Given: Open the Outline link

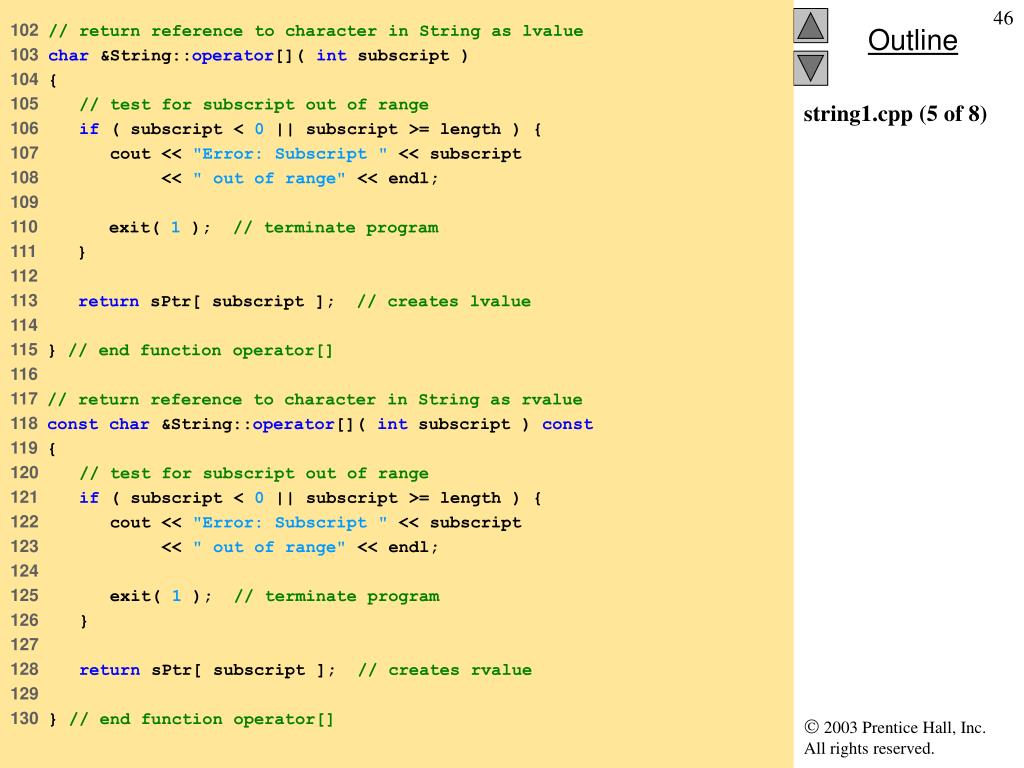Looking at the screenshot, I should [912, 40].
